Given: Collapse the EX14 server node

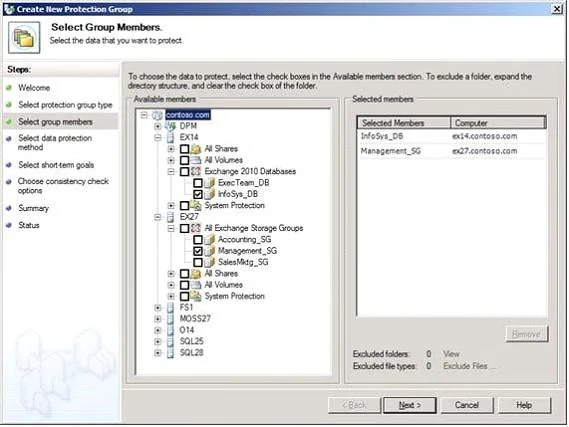Looking at the screenshot, I should (157, 137).
